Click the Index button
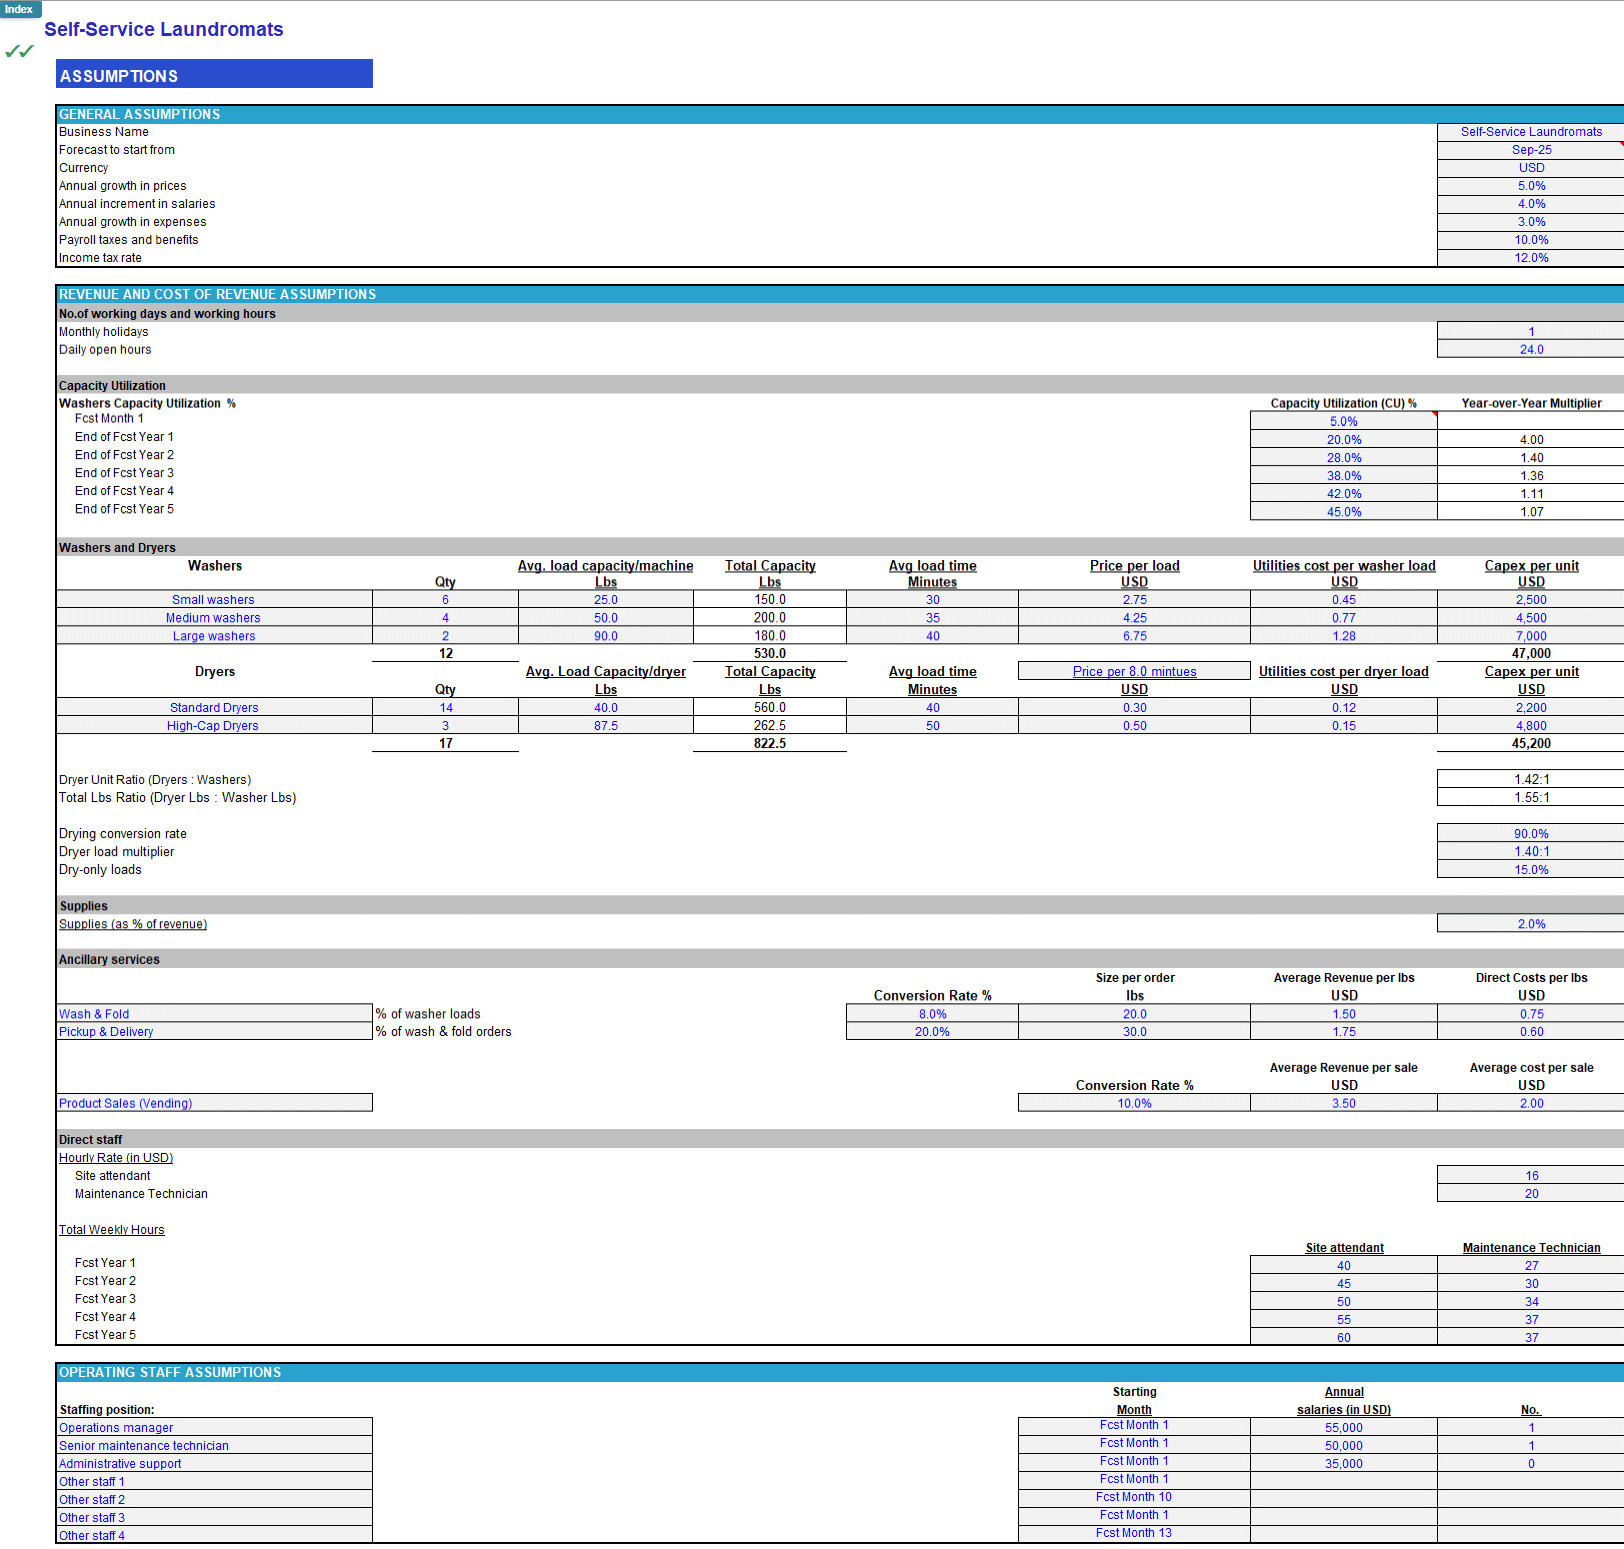 pos(20,9)
